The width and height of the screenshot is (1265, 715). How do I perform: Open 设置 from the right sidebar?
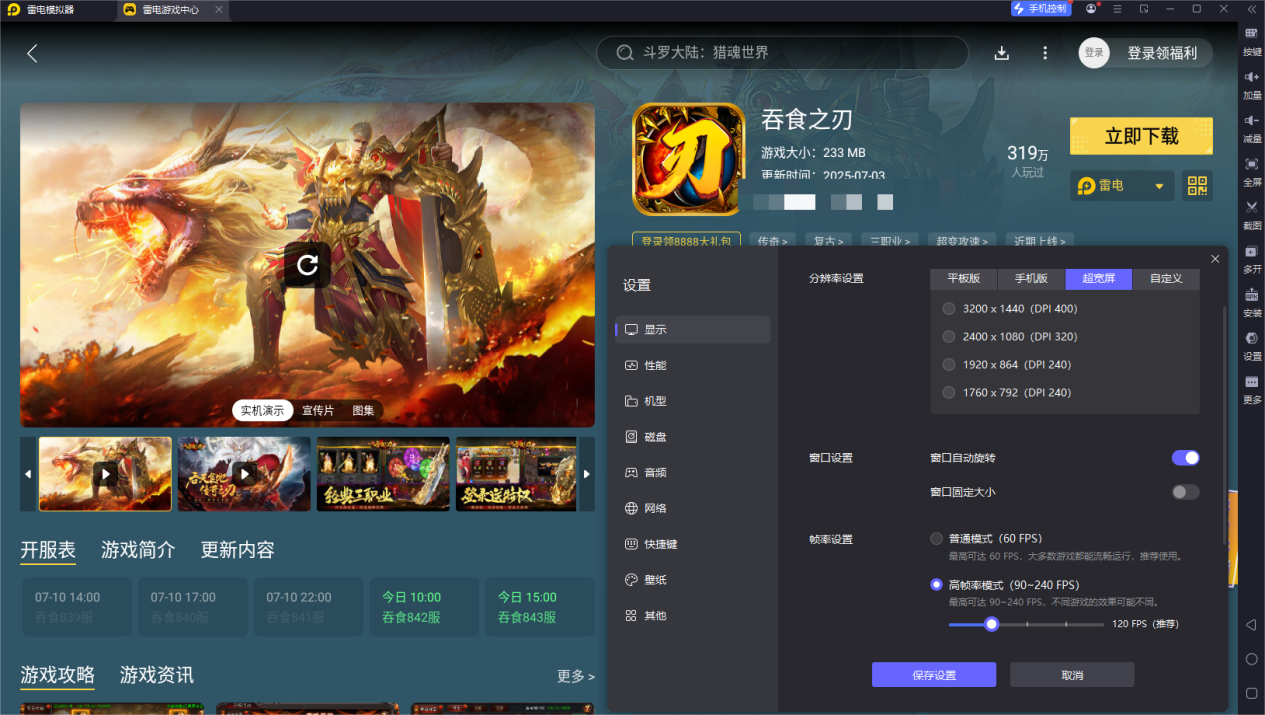1252,345
